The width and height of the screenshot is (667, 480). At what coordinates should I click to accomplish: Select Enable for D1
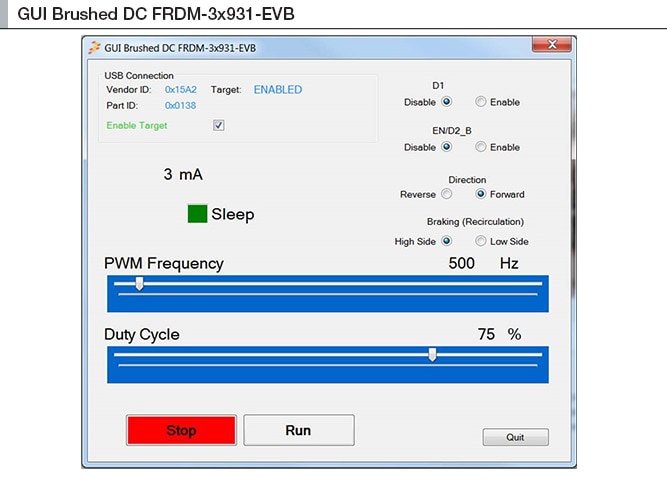point(481,102)
